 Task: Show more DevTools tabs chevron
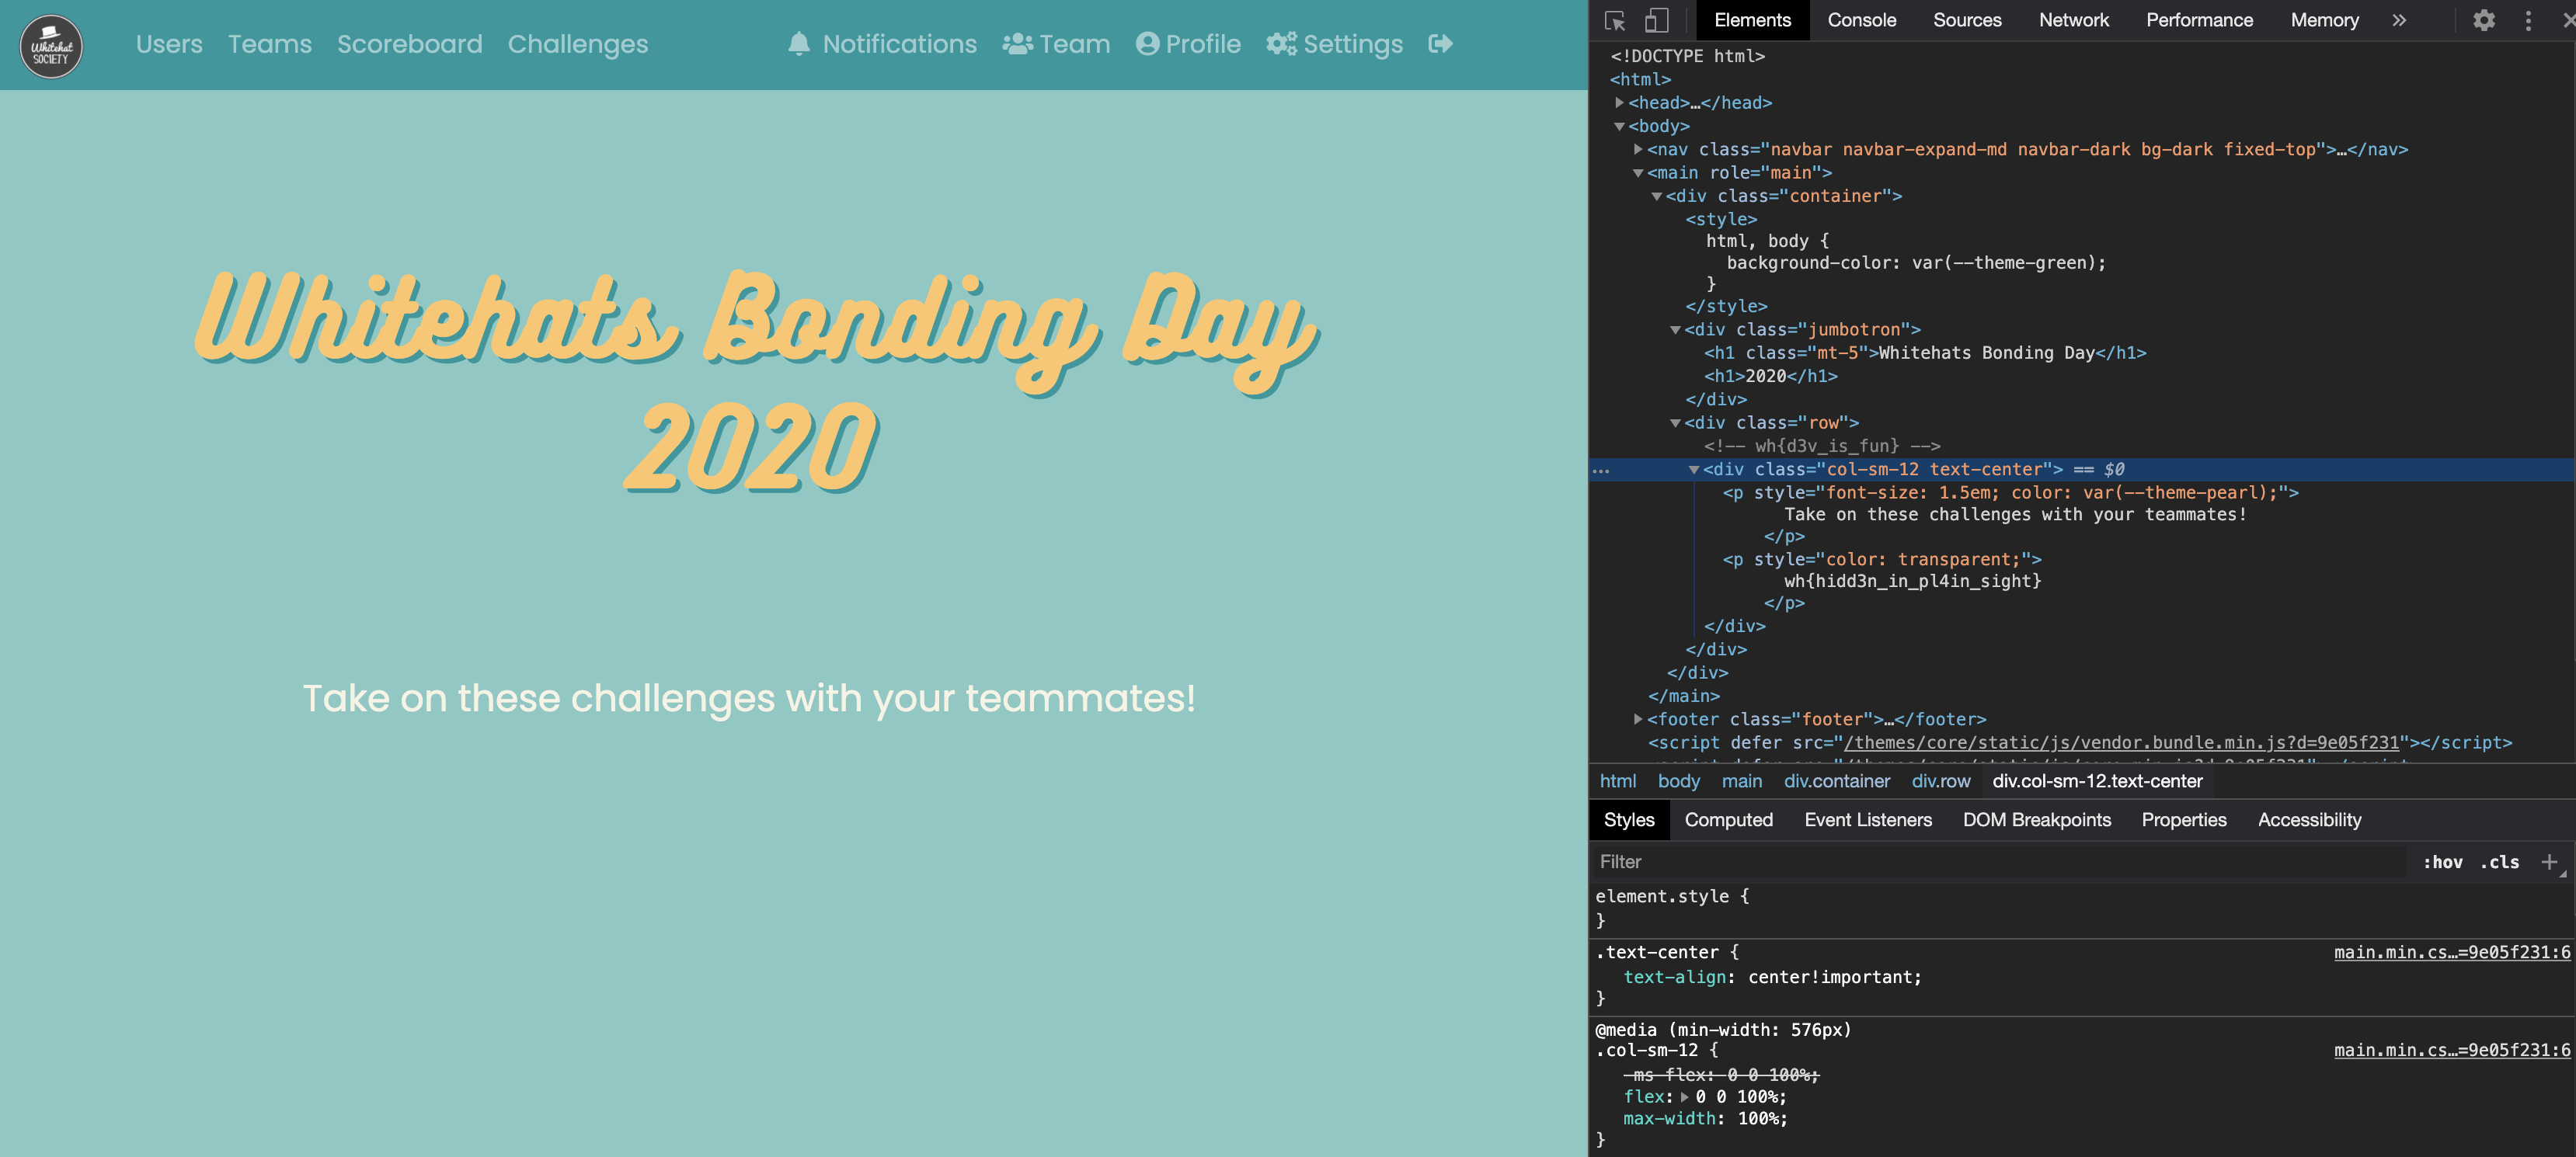[x=2399, y=20]
